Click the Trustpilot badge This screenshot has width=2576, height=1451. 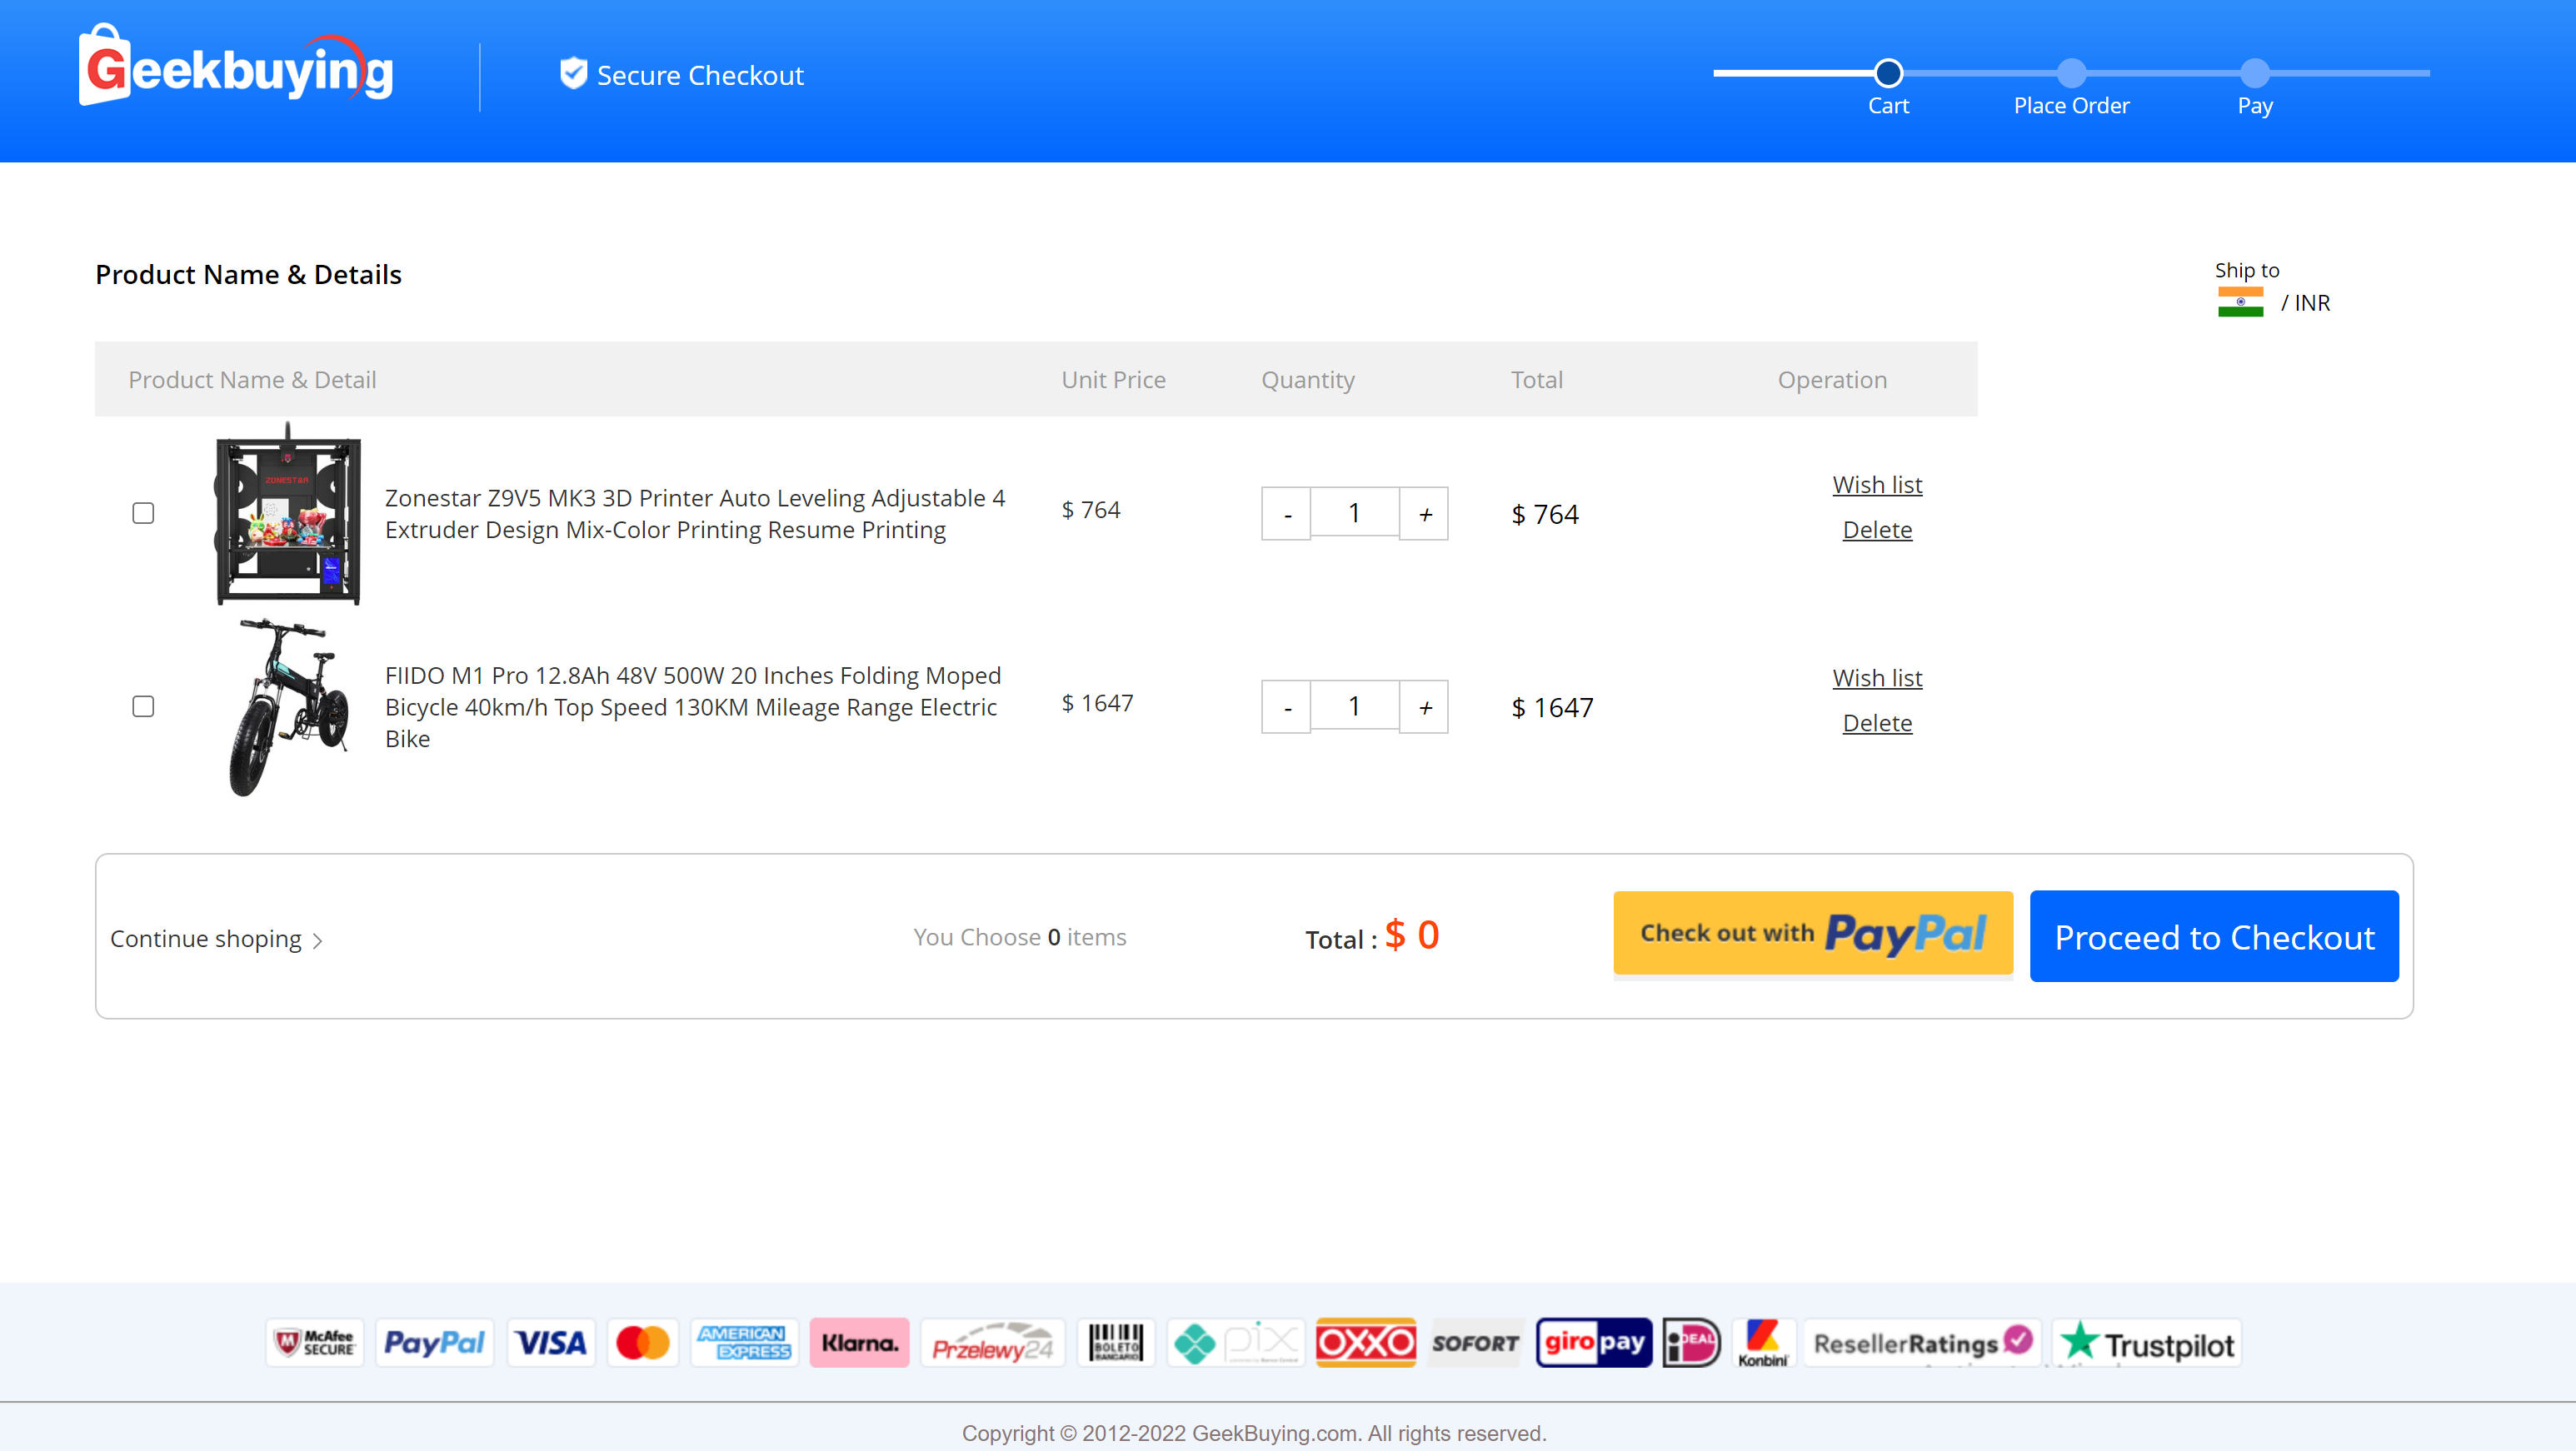pos(2147,1342)
